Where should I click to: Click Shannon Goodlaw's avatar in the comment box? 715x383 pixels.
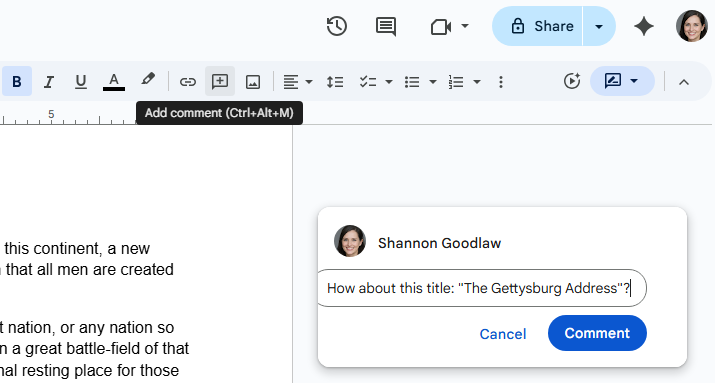350,241
